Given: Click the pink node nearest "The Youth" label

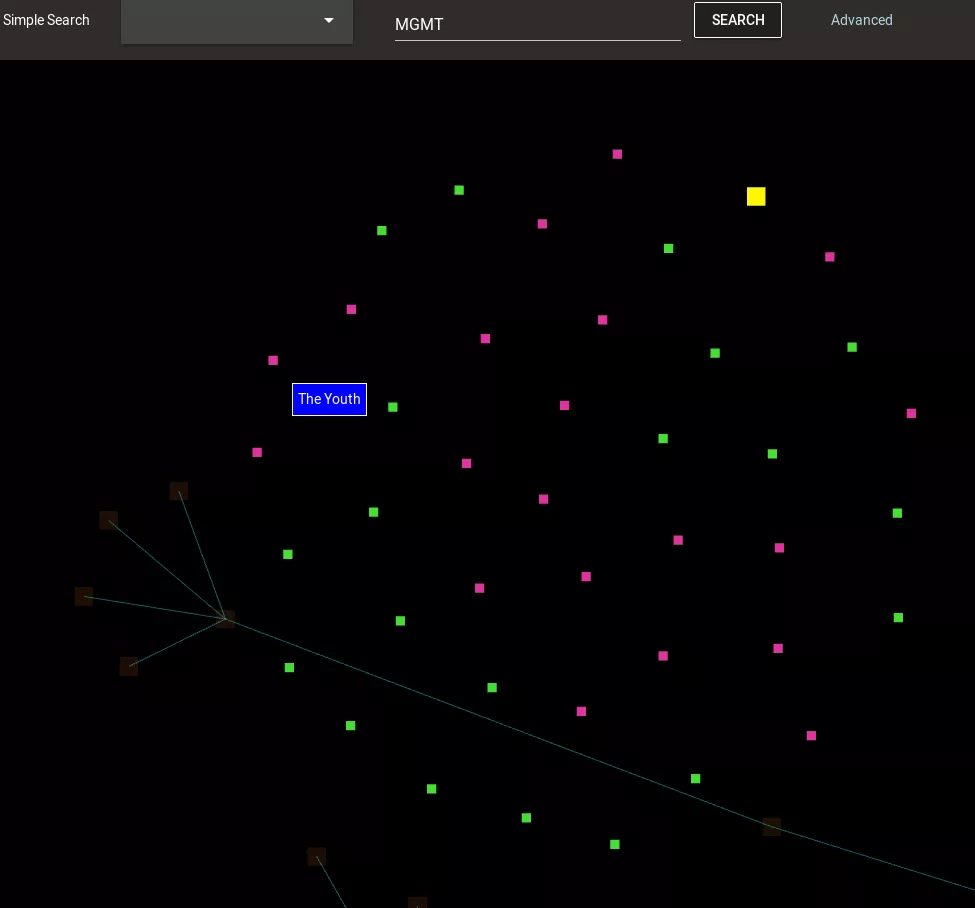Looking at the screenshot, I should pyautogui.click(x=273, y=361).
